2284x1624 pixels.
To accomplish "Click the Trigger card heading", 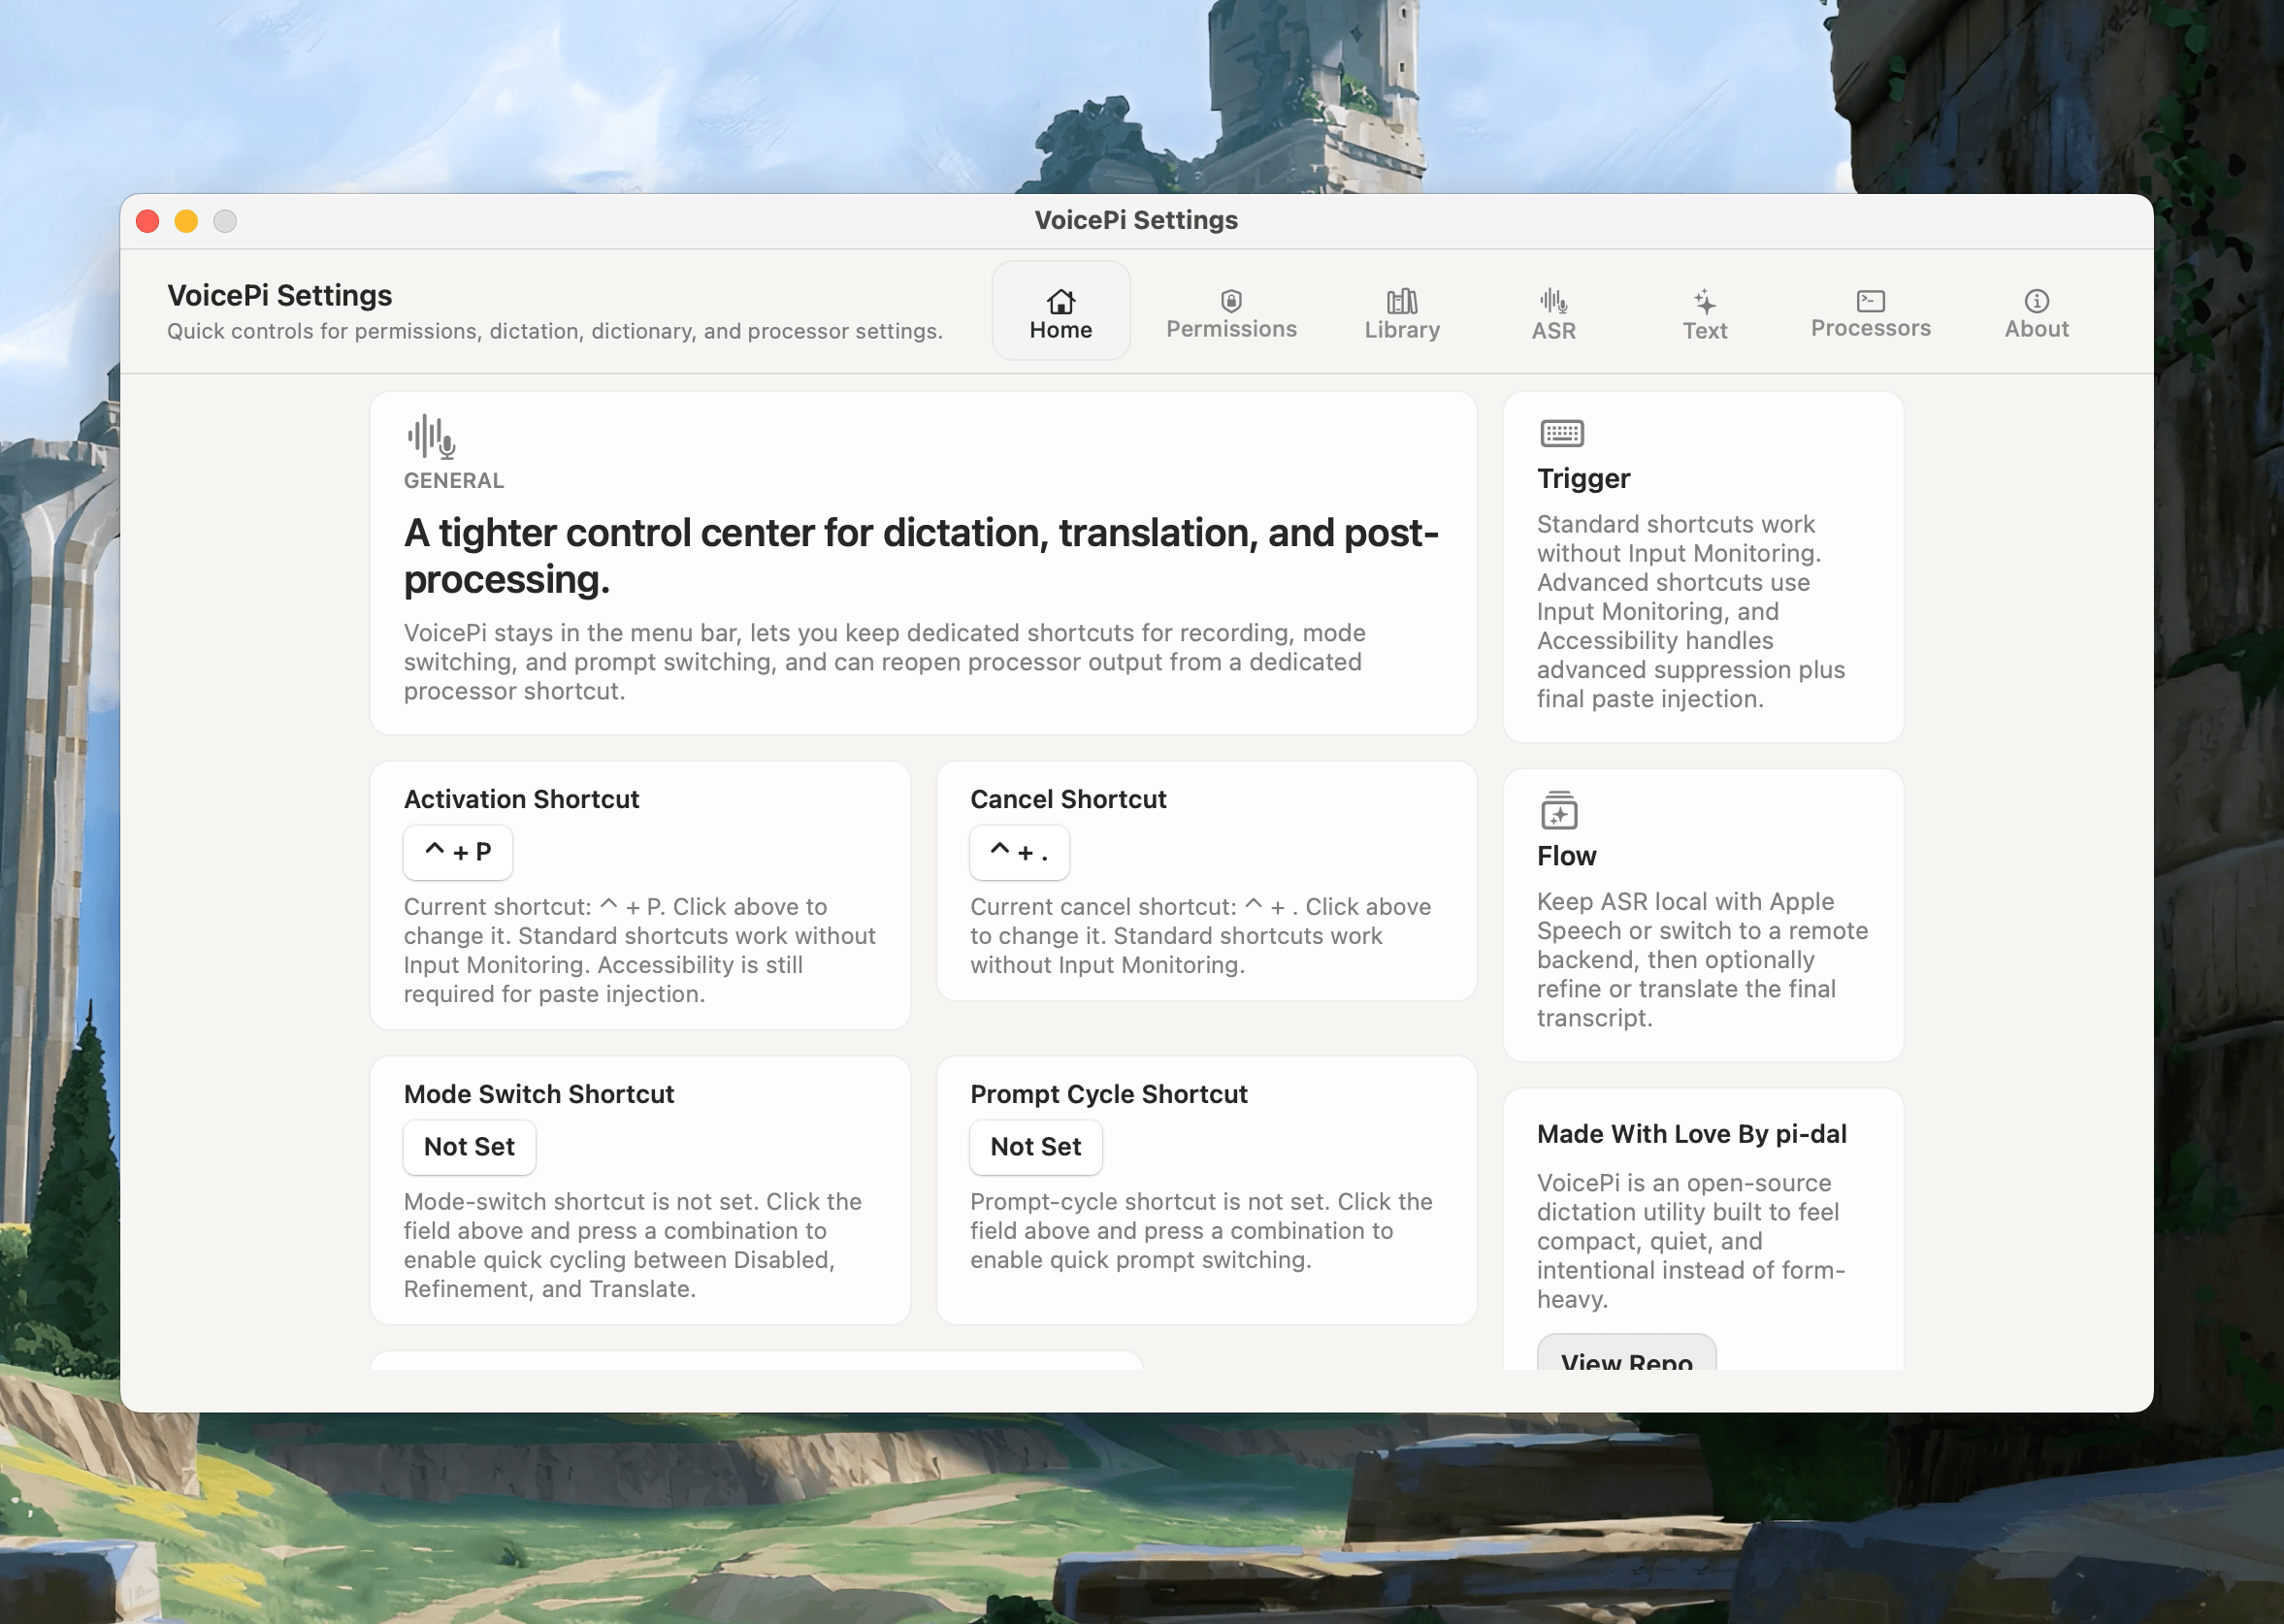I will [x=1583, y=478].
